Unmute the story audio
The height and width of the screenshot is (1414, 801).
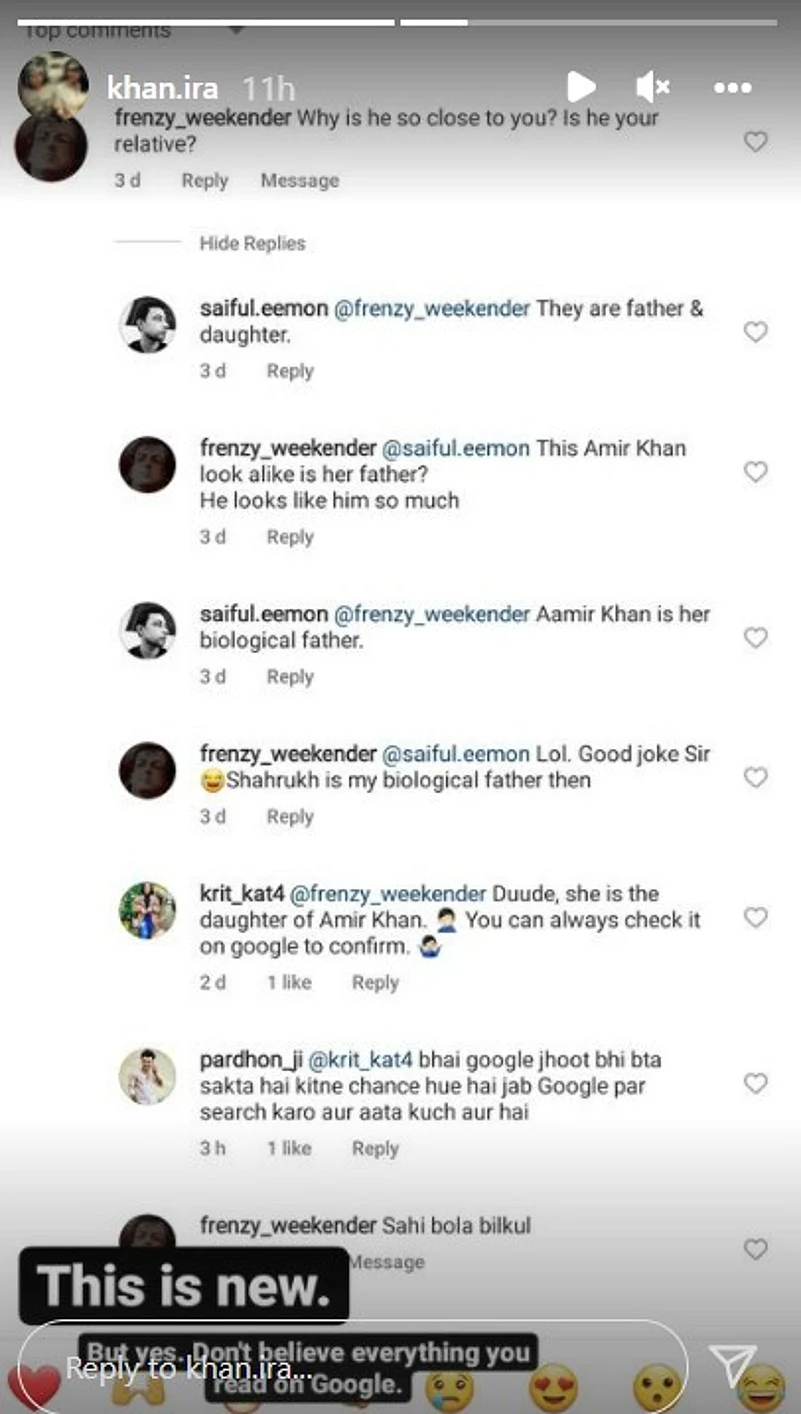(x=652, y=87)
